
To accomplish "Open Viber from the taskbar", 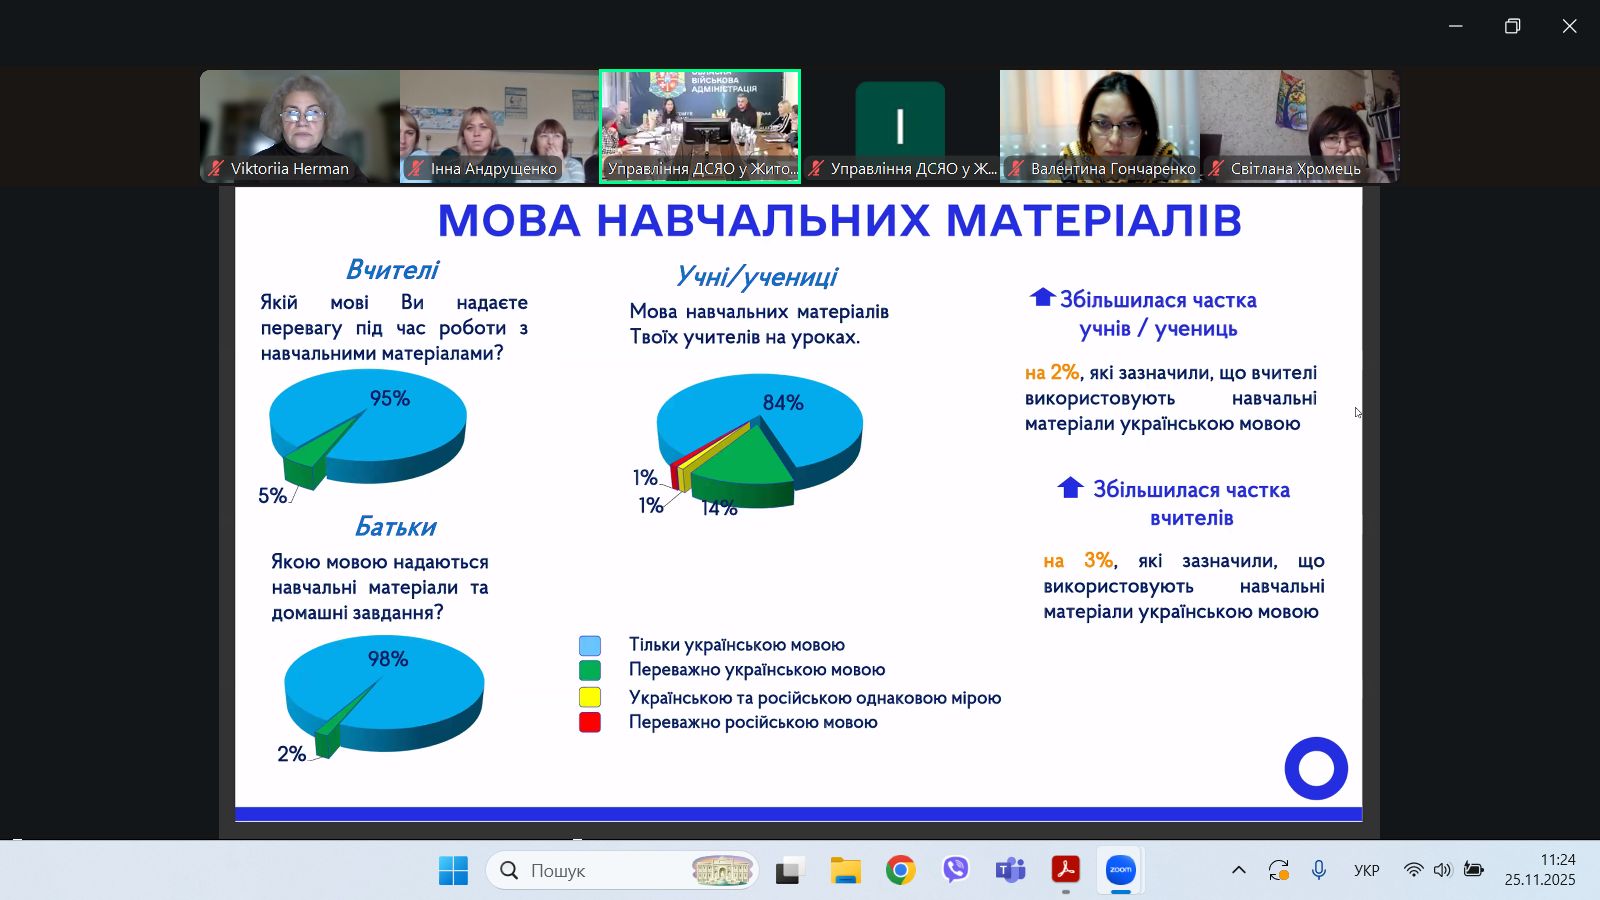I will click(956, 870).
